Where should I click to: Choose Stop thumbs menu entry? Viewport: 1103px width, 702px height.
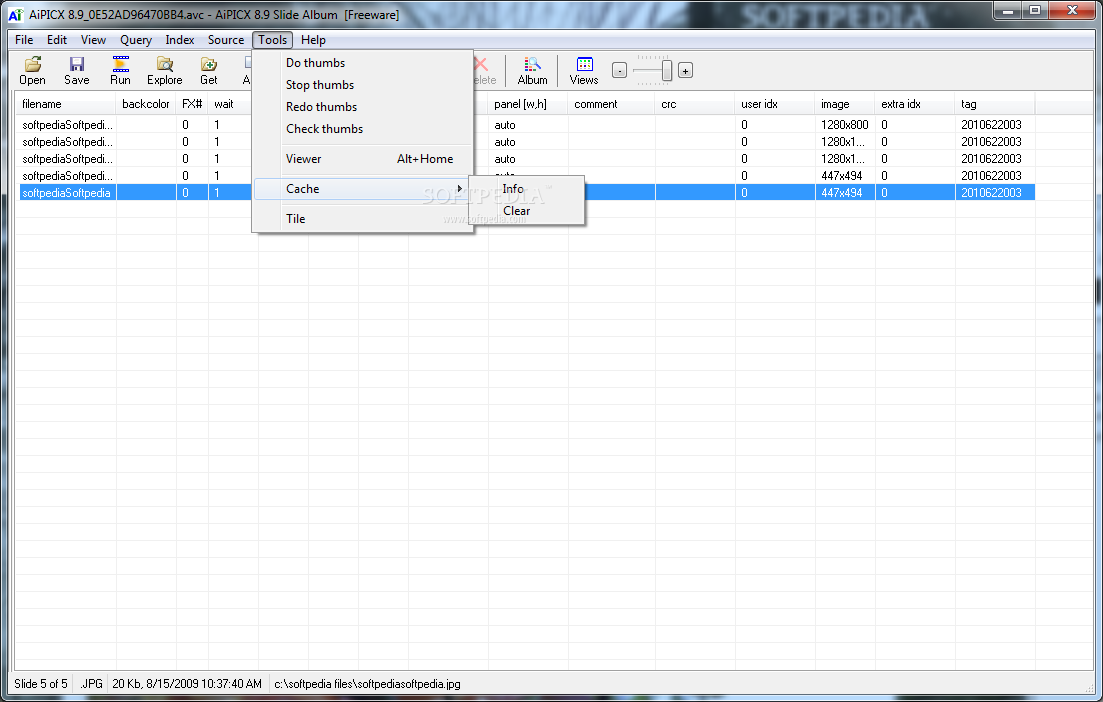[363, 84]
